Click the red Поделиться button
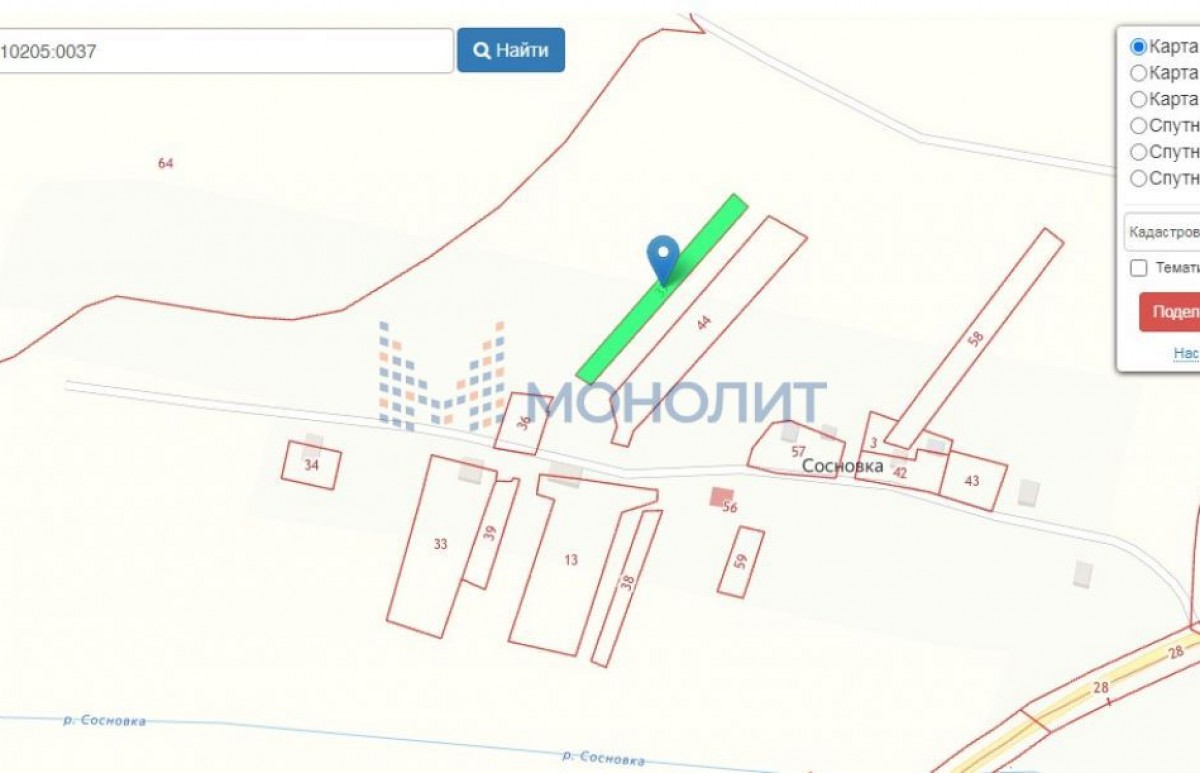1200x773 pixels. (x=1169, y=311)
